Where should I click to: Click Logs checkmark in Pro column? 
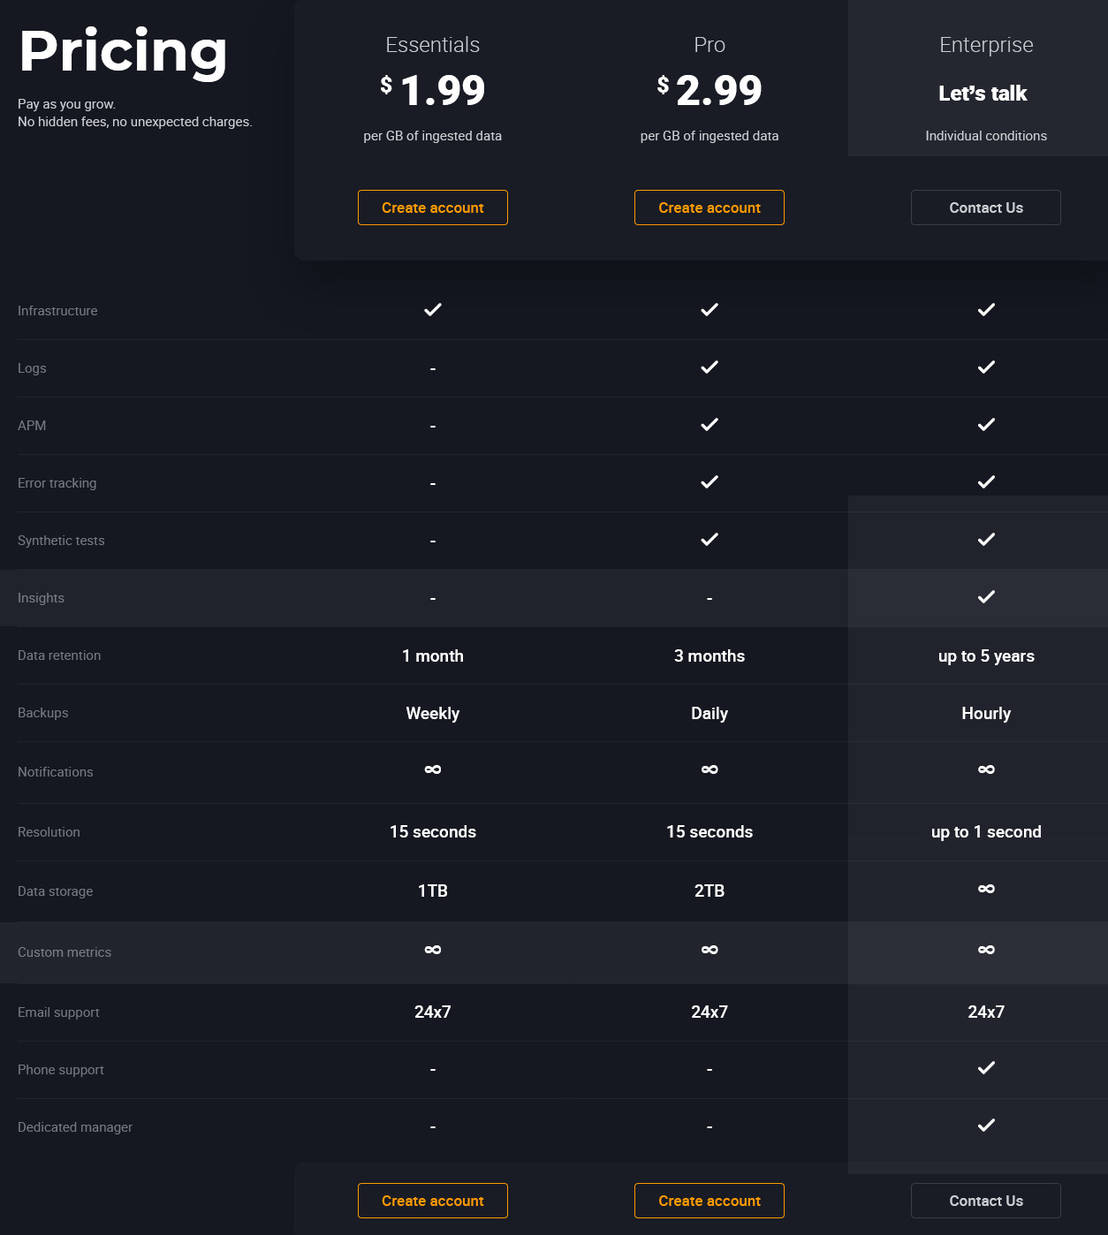pyautogui.click(x=709, y=367)
